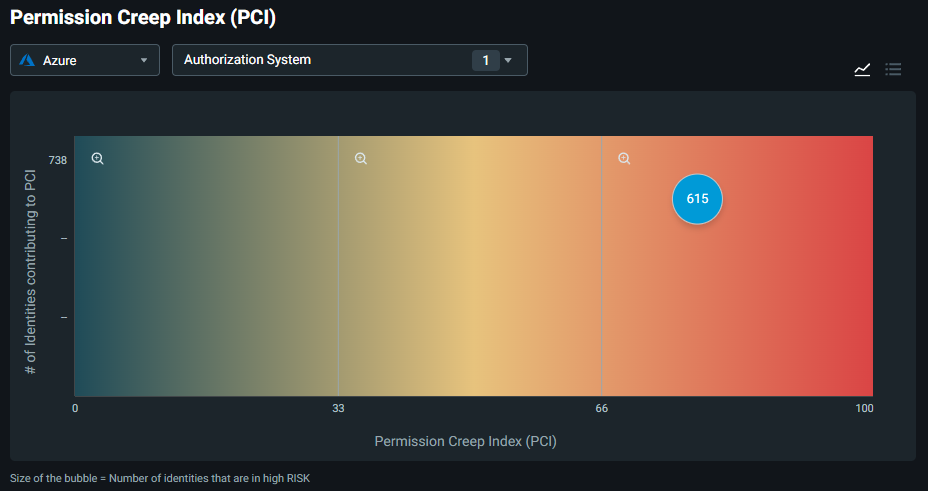Open the Azure cloud provider dropdown arrow
Viewport: 928px width, 491px height.
click(144, 60)
